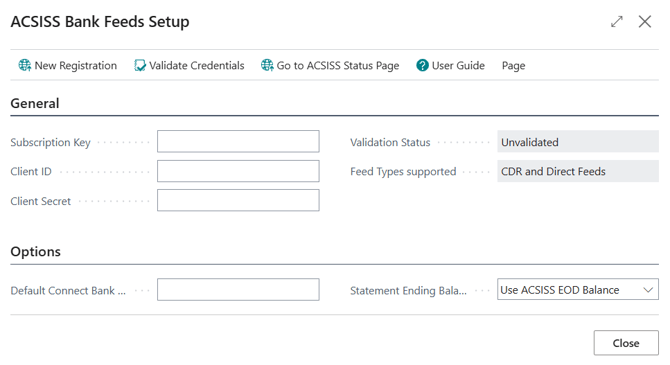Click inside the Subscription Key field

[x=238, y=141]
